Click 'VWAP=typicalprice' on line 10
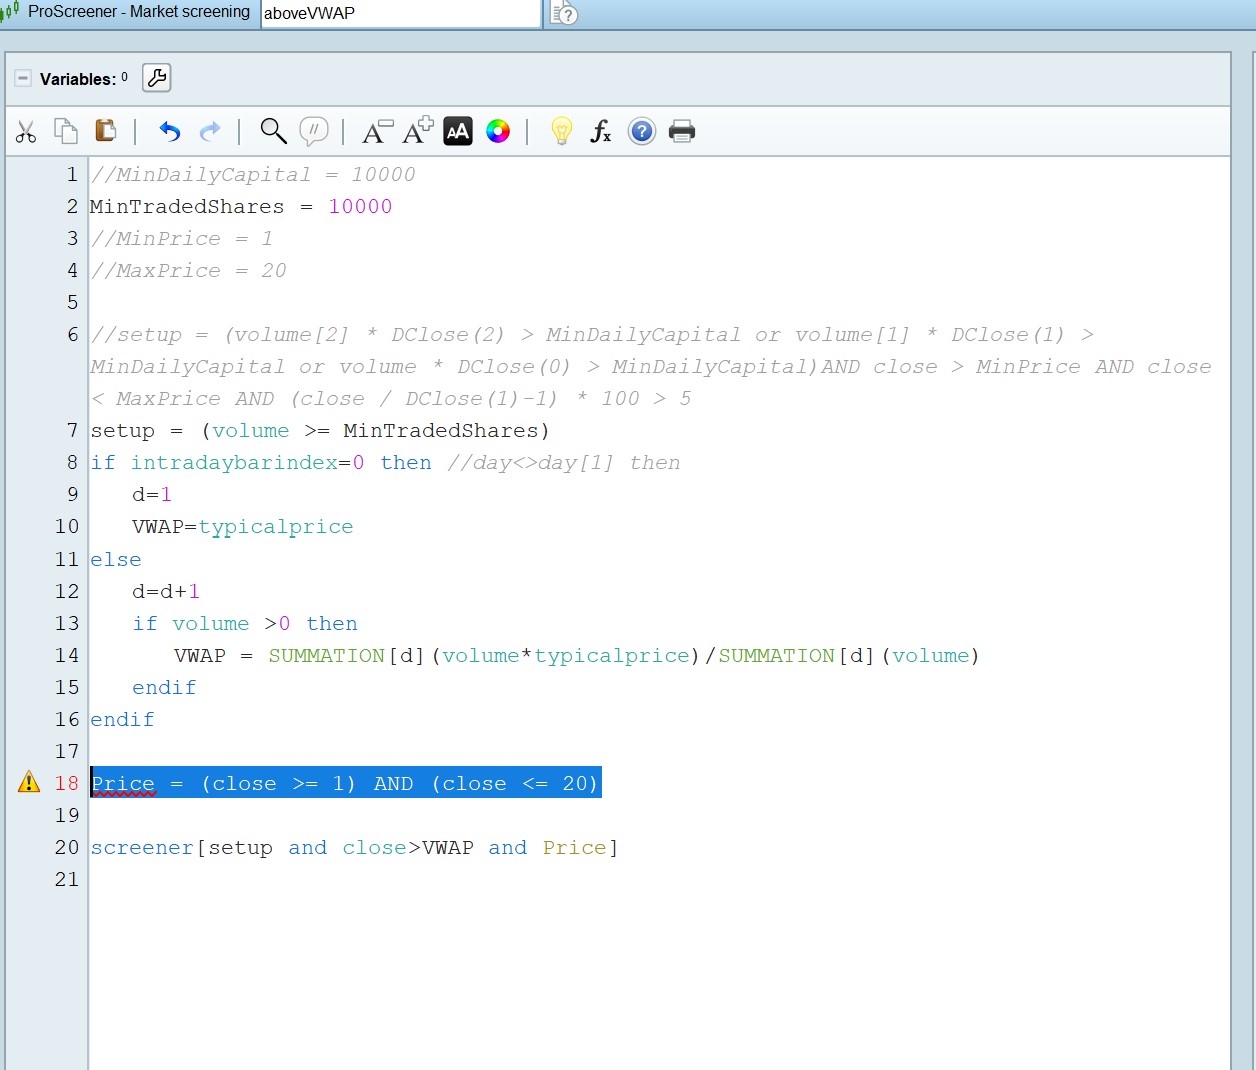Screen dimensions: 1256x1070 coord(243,527)
